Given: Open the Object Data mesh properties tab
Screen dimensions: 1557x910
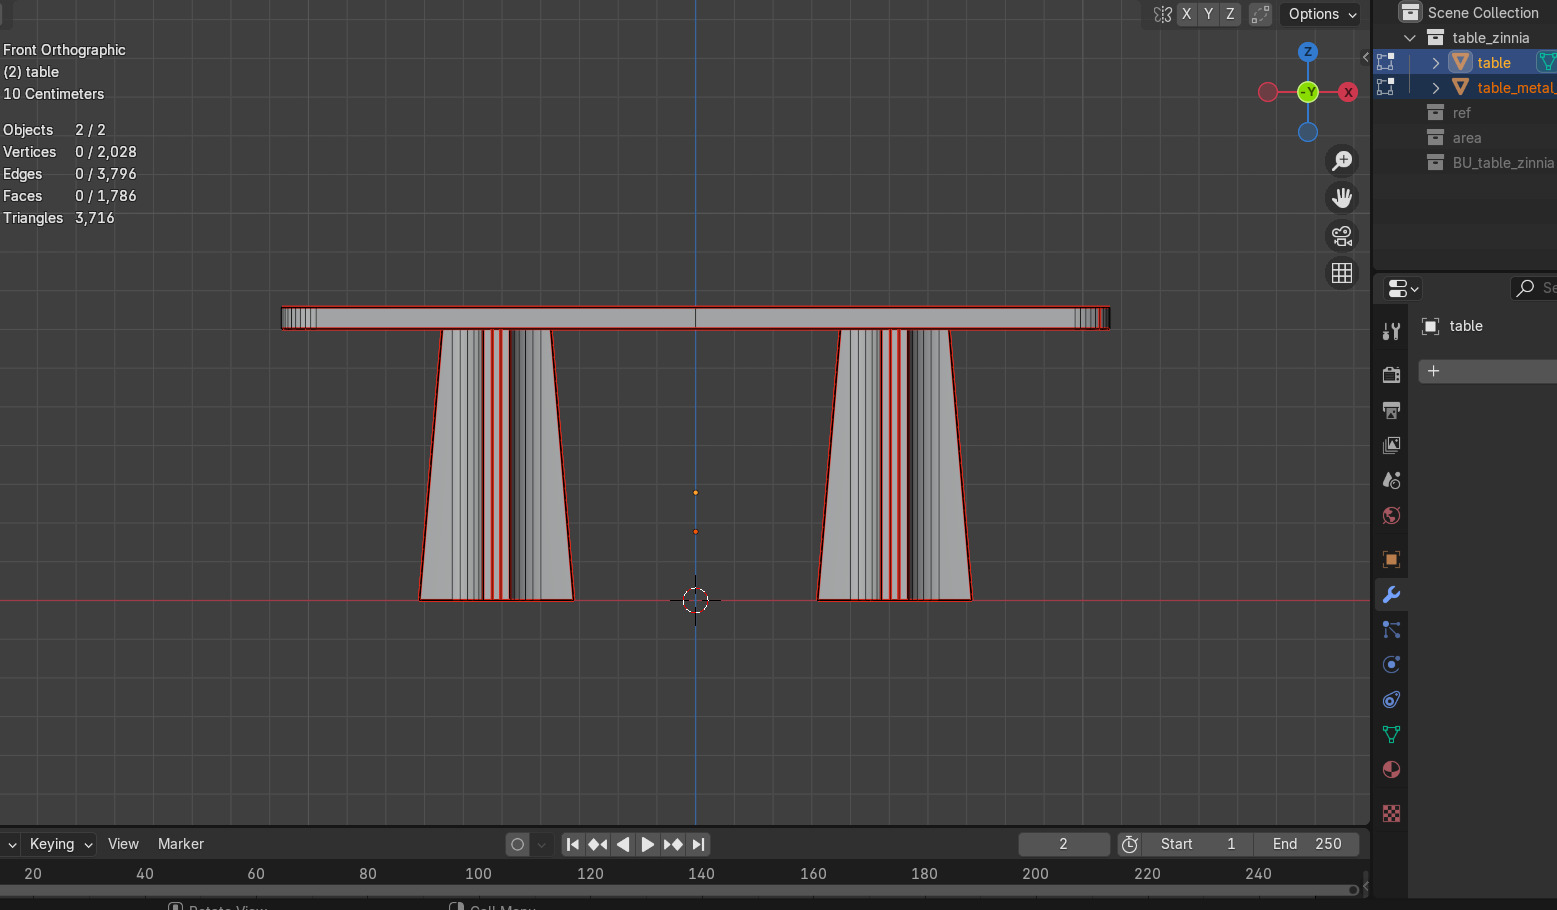Looking at the screenshot, I should (1391, 734).
